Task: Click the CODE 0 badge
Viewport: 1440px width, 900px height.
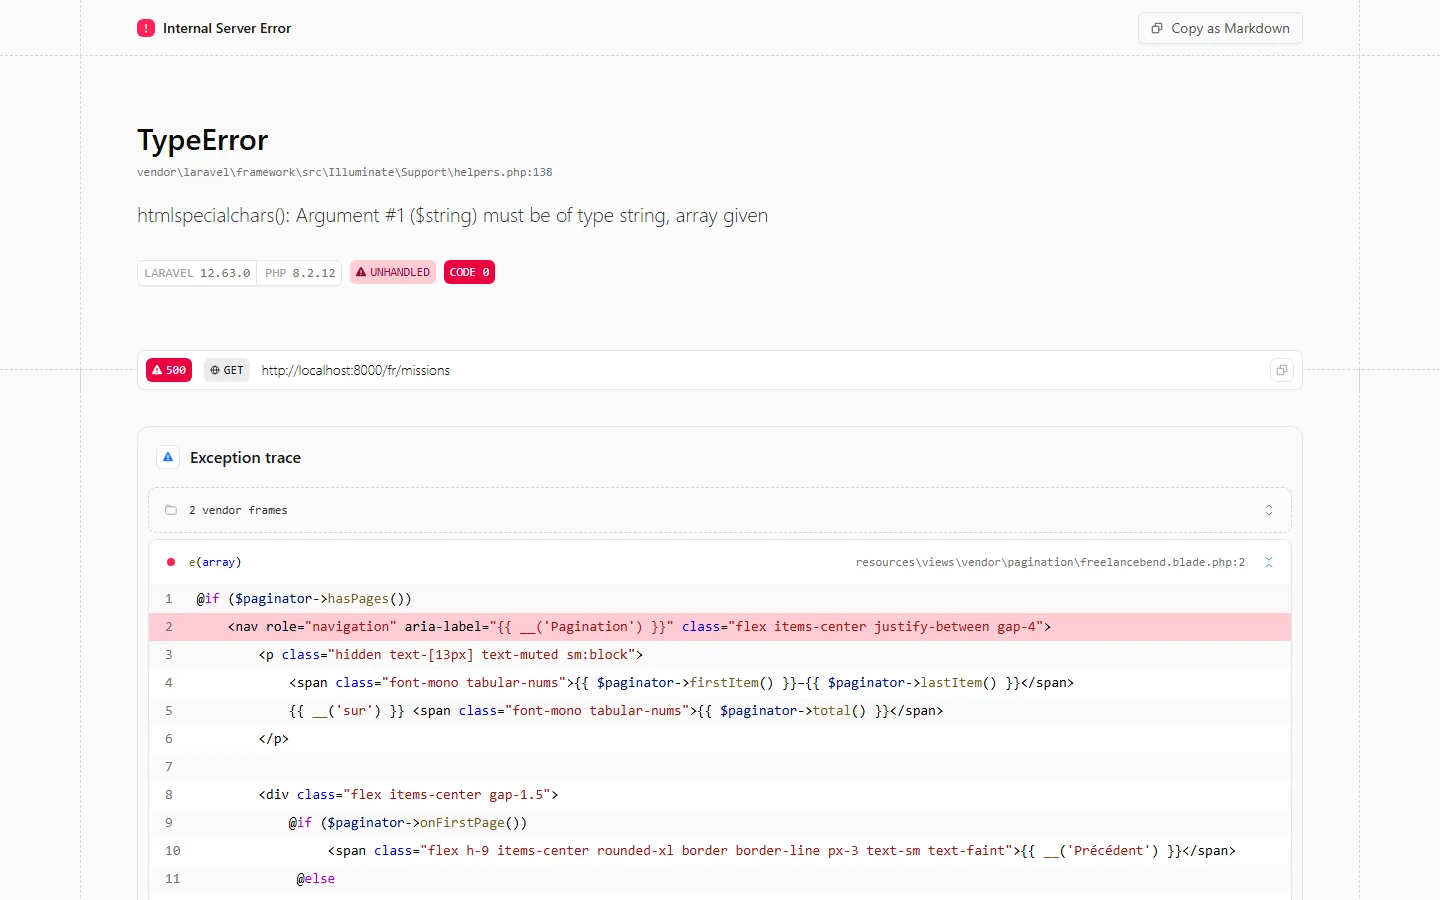Action: (x=469, y=272)
